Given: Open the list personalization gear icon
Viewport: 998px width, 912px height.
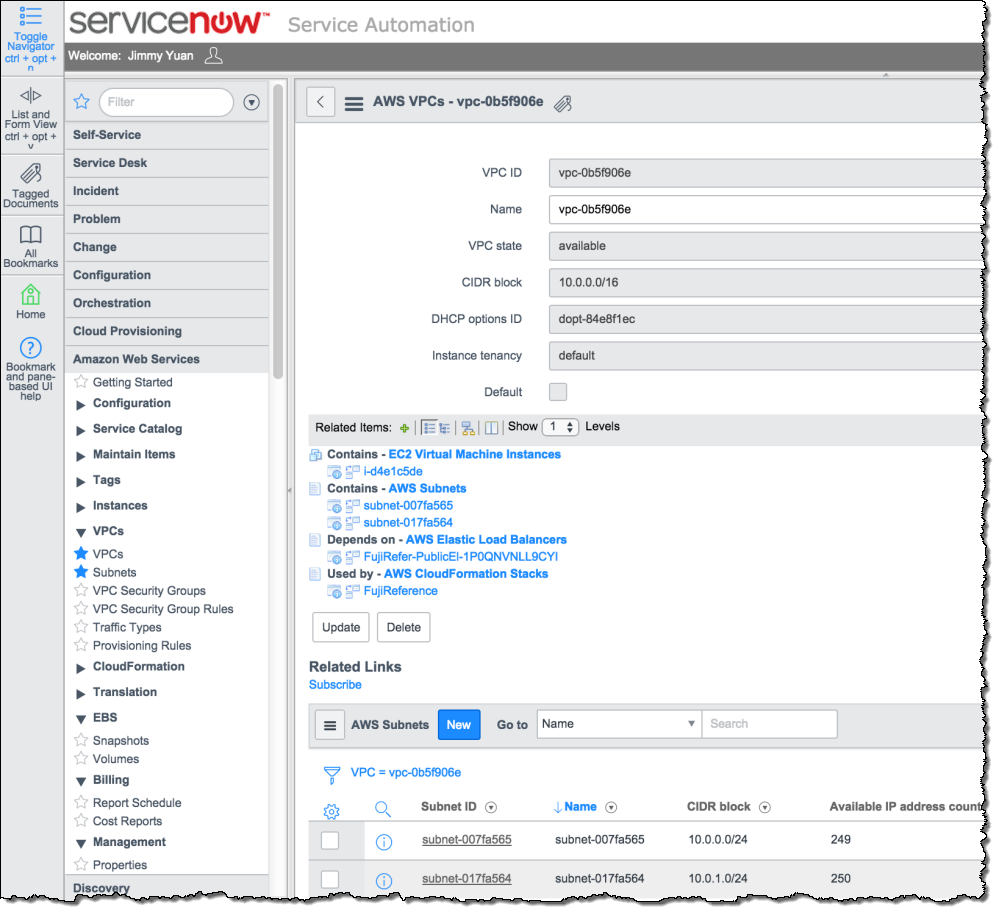Looking at the screenshot, I should click(x=331, y=810).
